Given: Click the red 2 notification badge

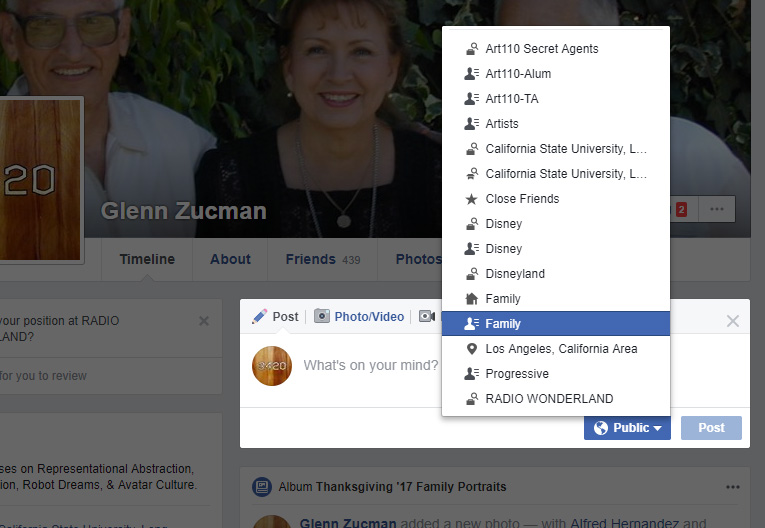Looking at the screenshot, I should [682, 209].
